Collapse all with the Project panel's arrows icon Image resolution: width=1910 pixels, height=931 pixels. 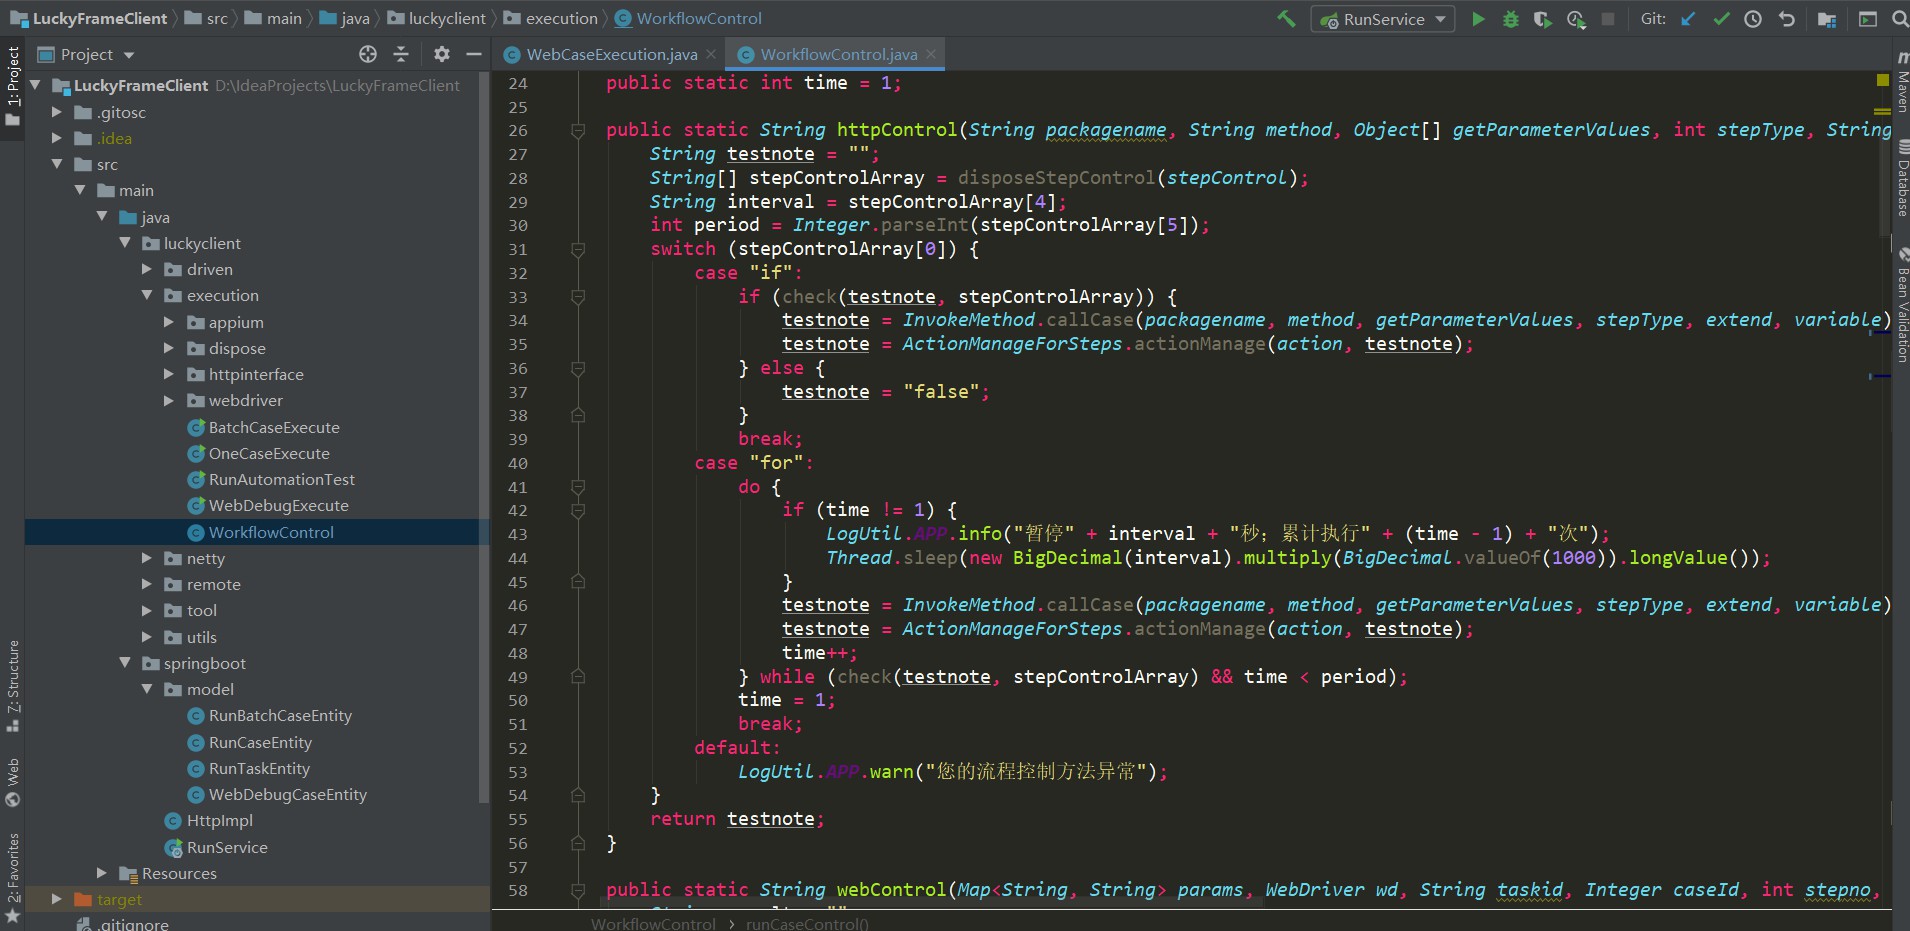(401, 54)
